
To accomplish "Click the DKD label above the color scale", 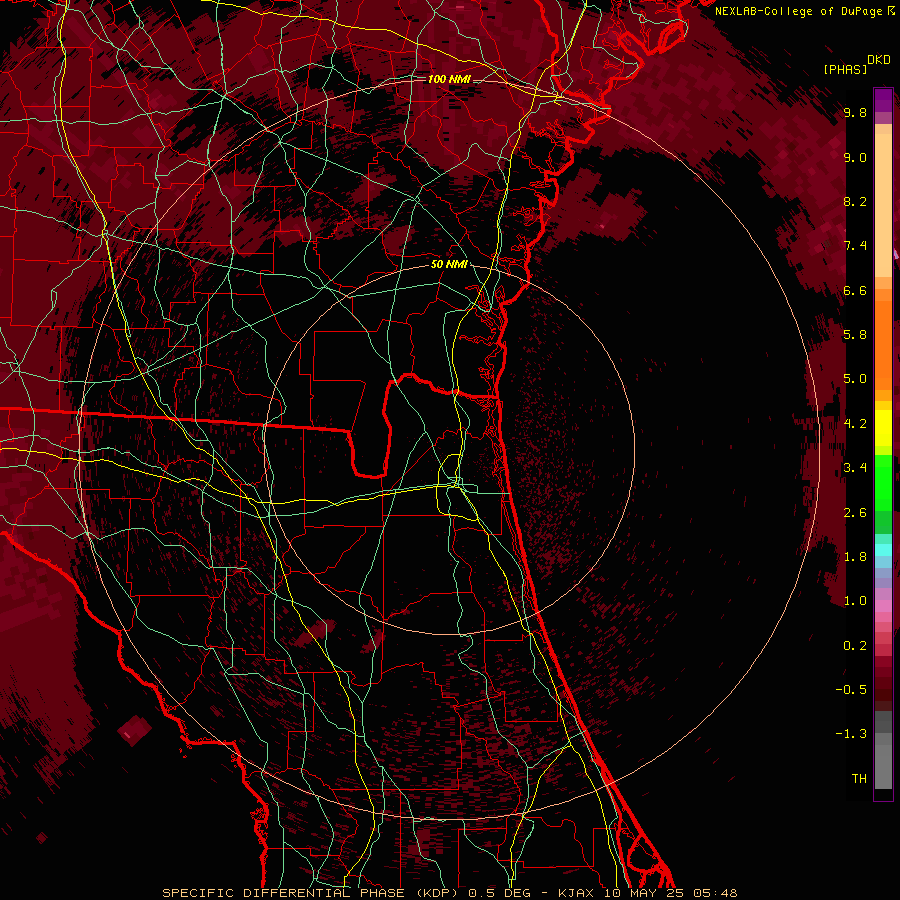I will coord(879,60).
